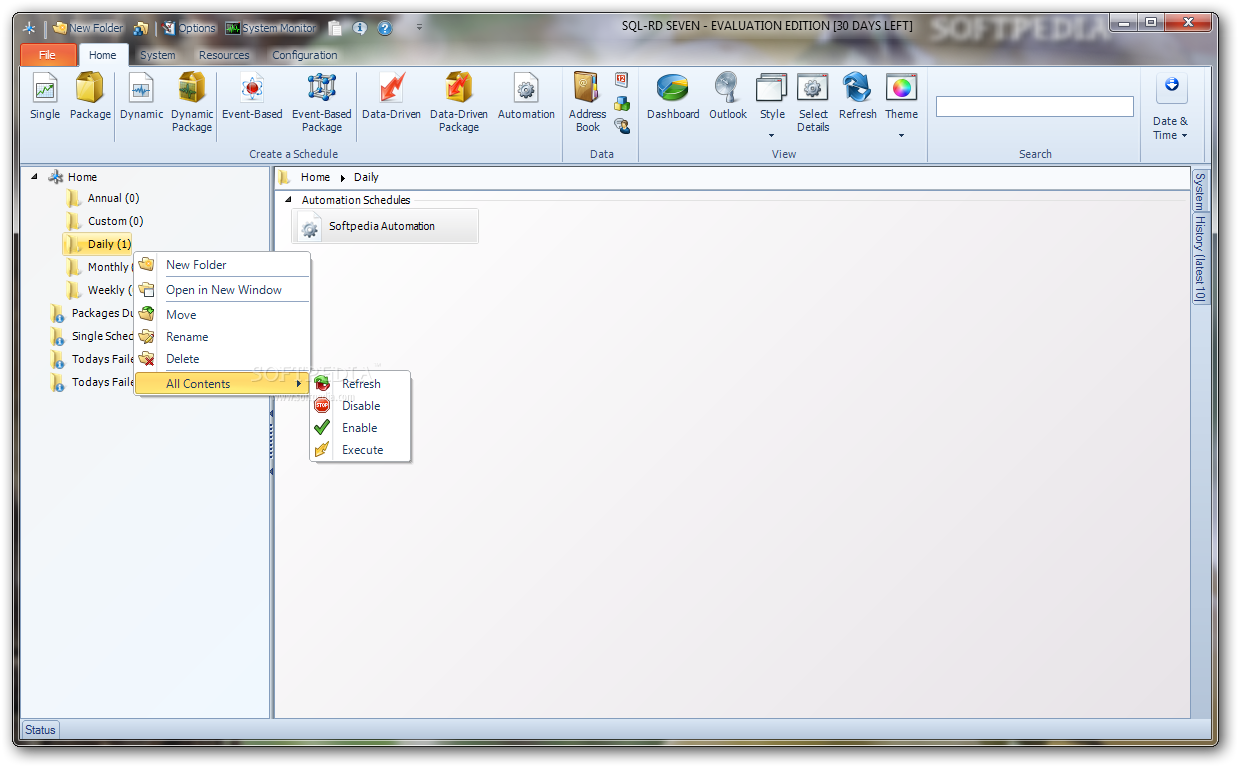Click the Dynamic schedule icon
Image resolution: width=1239 pixels, height=767 pixels.
(x=142, y=97)
